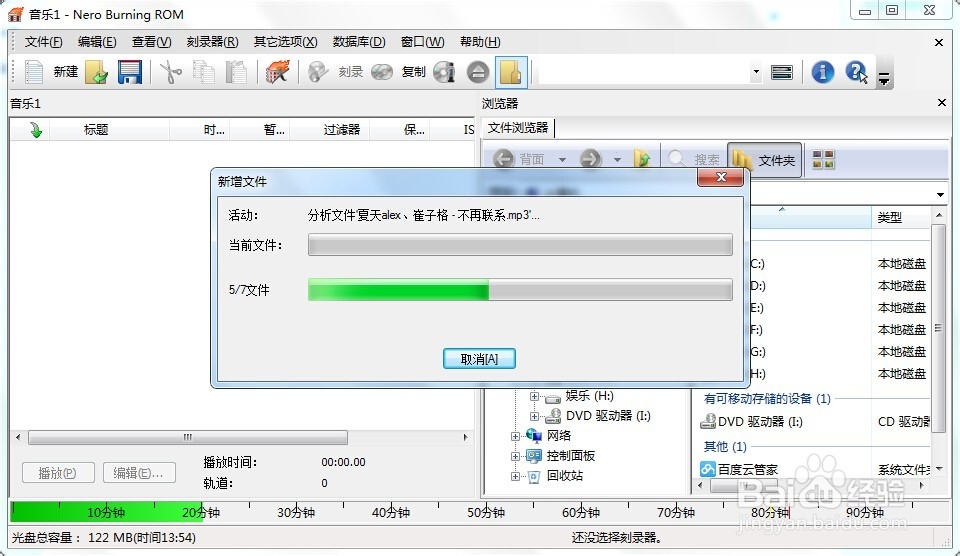
Task: Select DVD 驱动器 (I:) in file list
Action: click(x=751, y=421)
